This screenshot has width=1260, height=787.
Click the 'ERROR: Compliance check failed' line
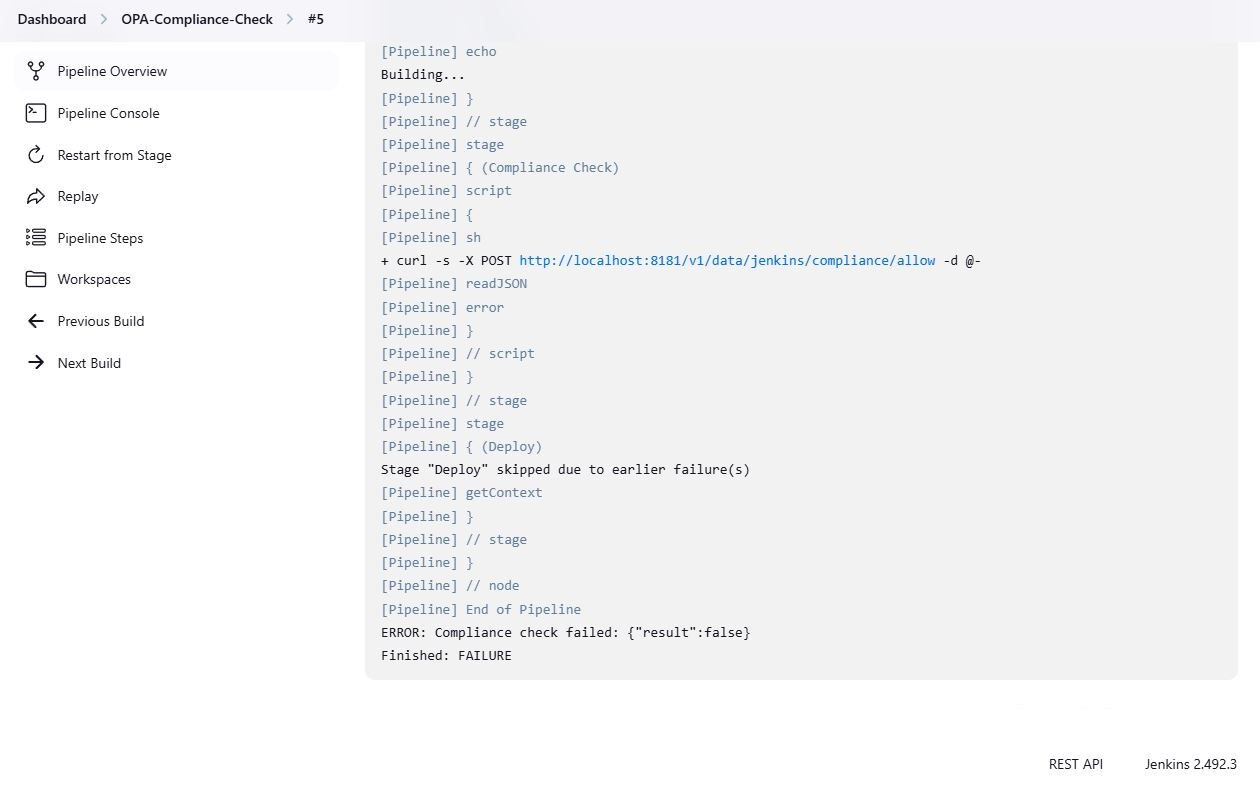(565, 633)
